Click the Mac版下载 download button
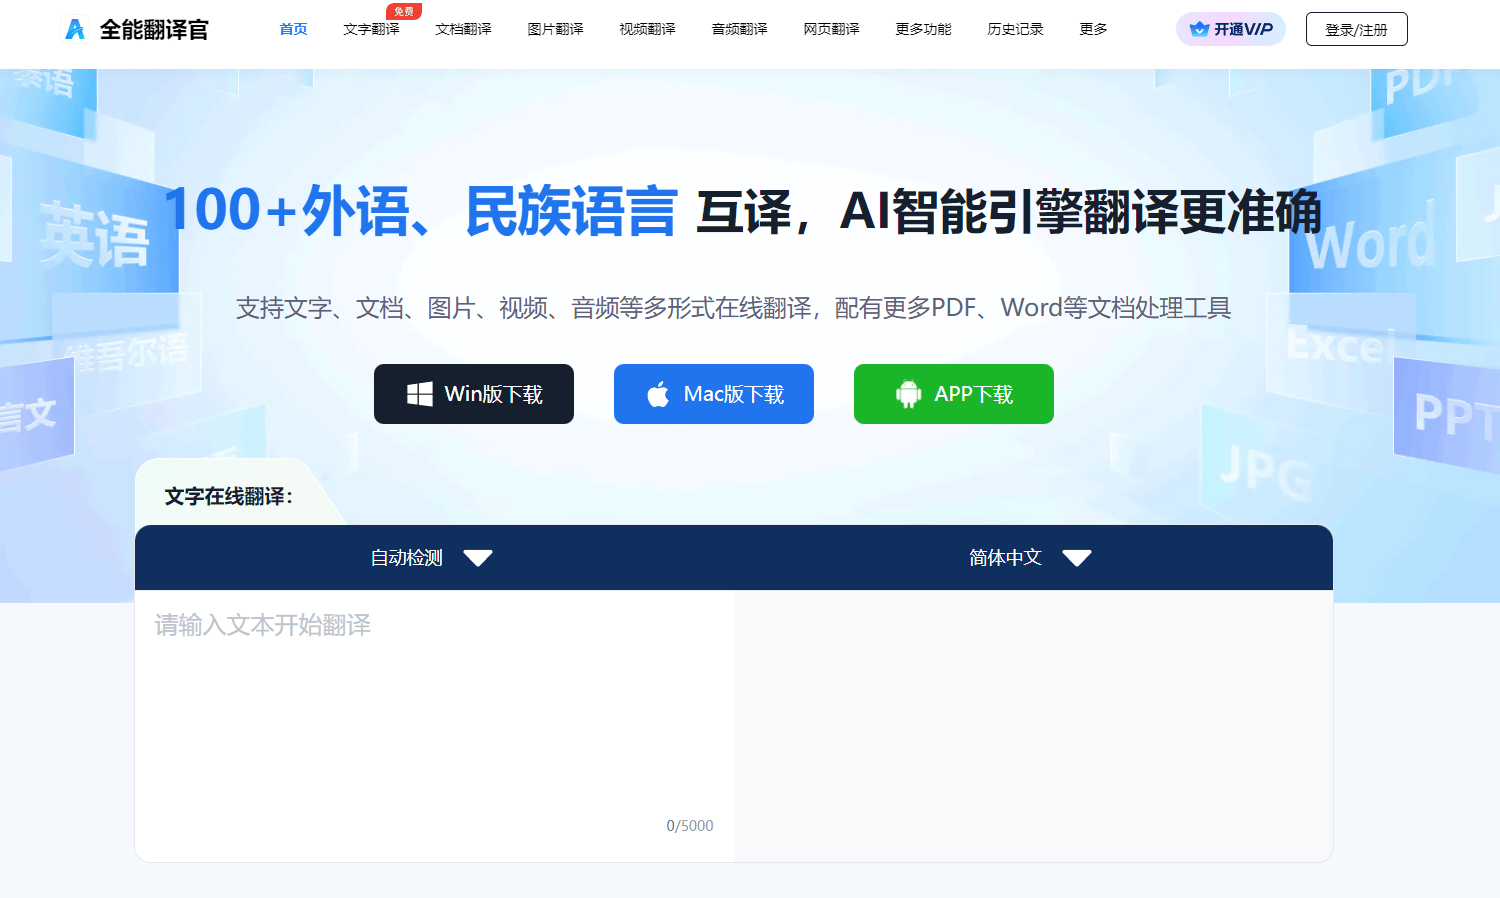Viewport: 1500px width, 898px height. [713, 393]
